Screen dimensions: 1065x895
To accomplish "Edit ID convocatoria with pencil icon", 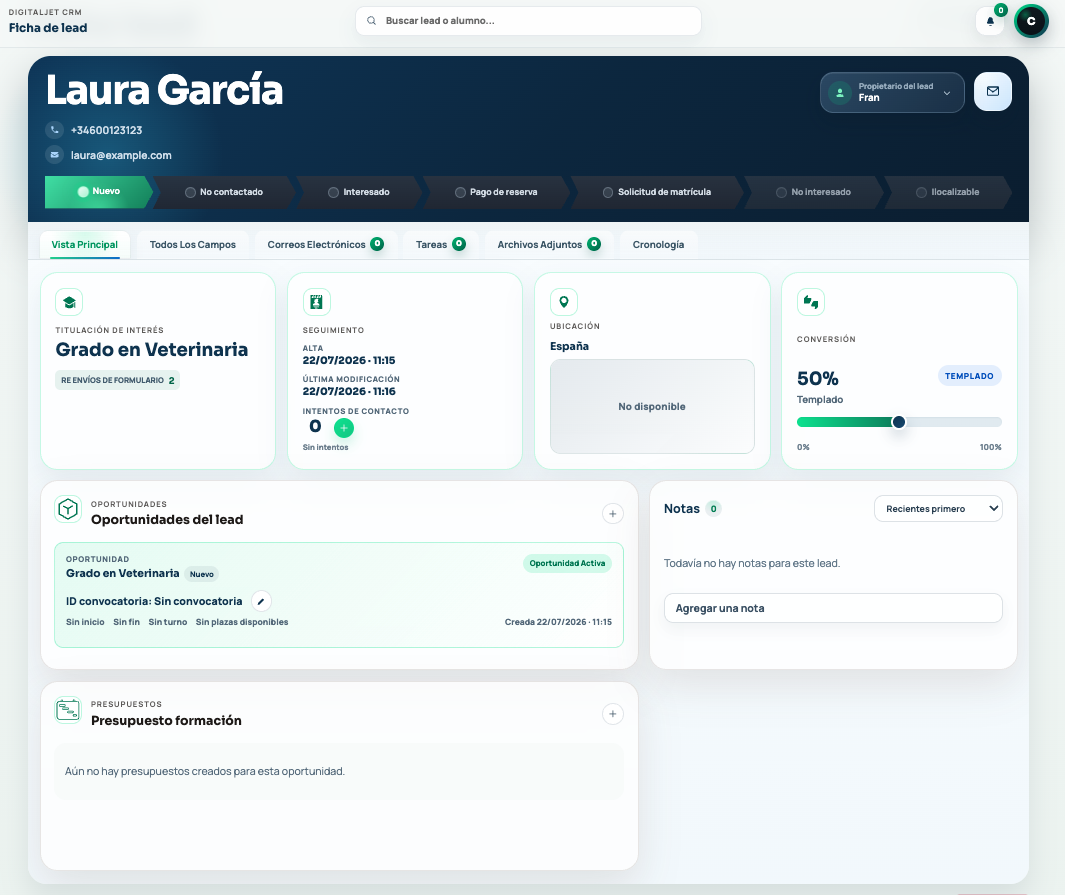I will point(261,601).
